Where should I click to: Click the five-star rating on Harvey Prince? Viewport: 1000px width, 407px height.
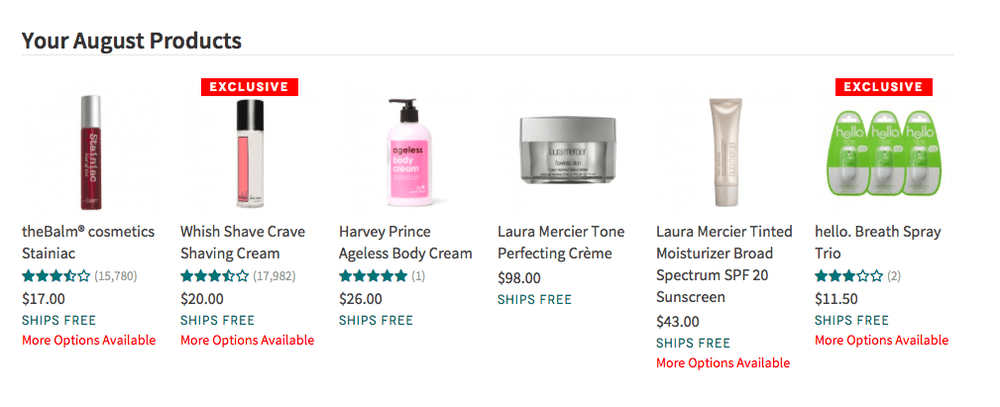373,276
